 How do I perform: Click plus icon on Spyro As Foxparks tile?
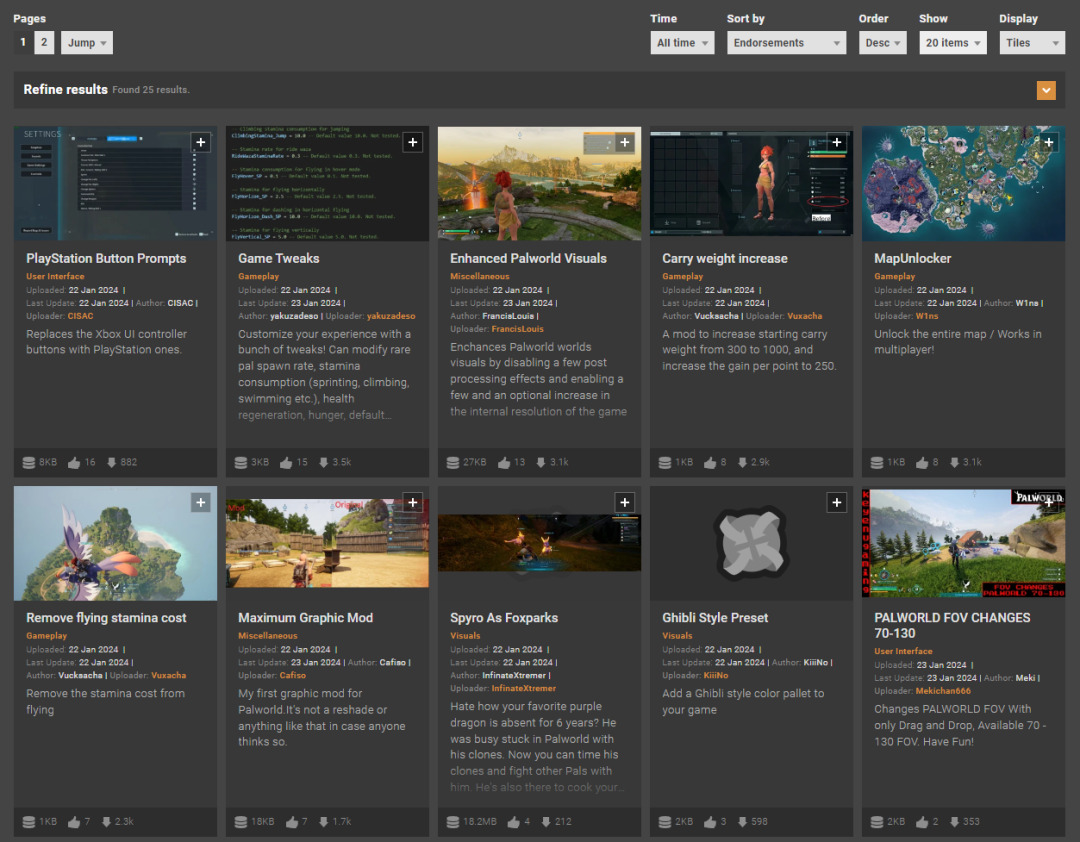624,503
